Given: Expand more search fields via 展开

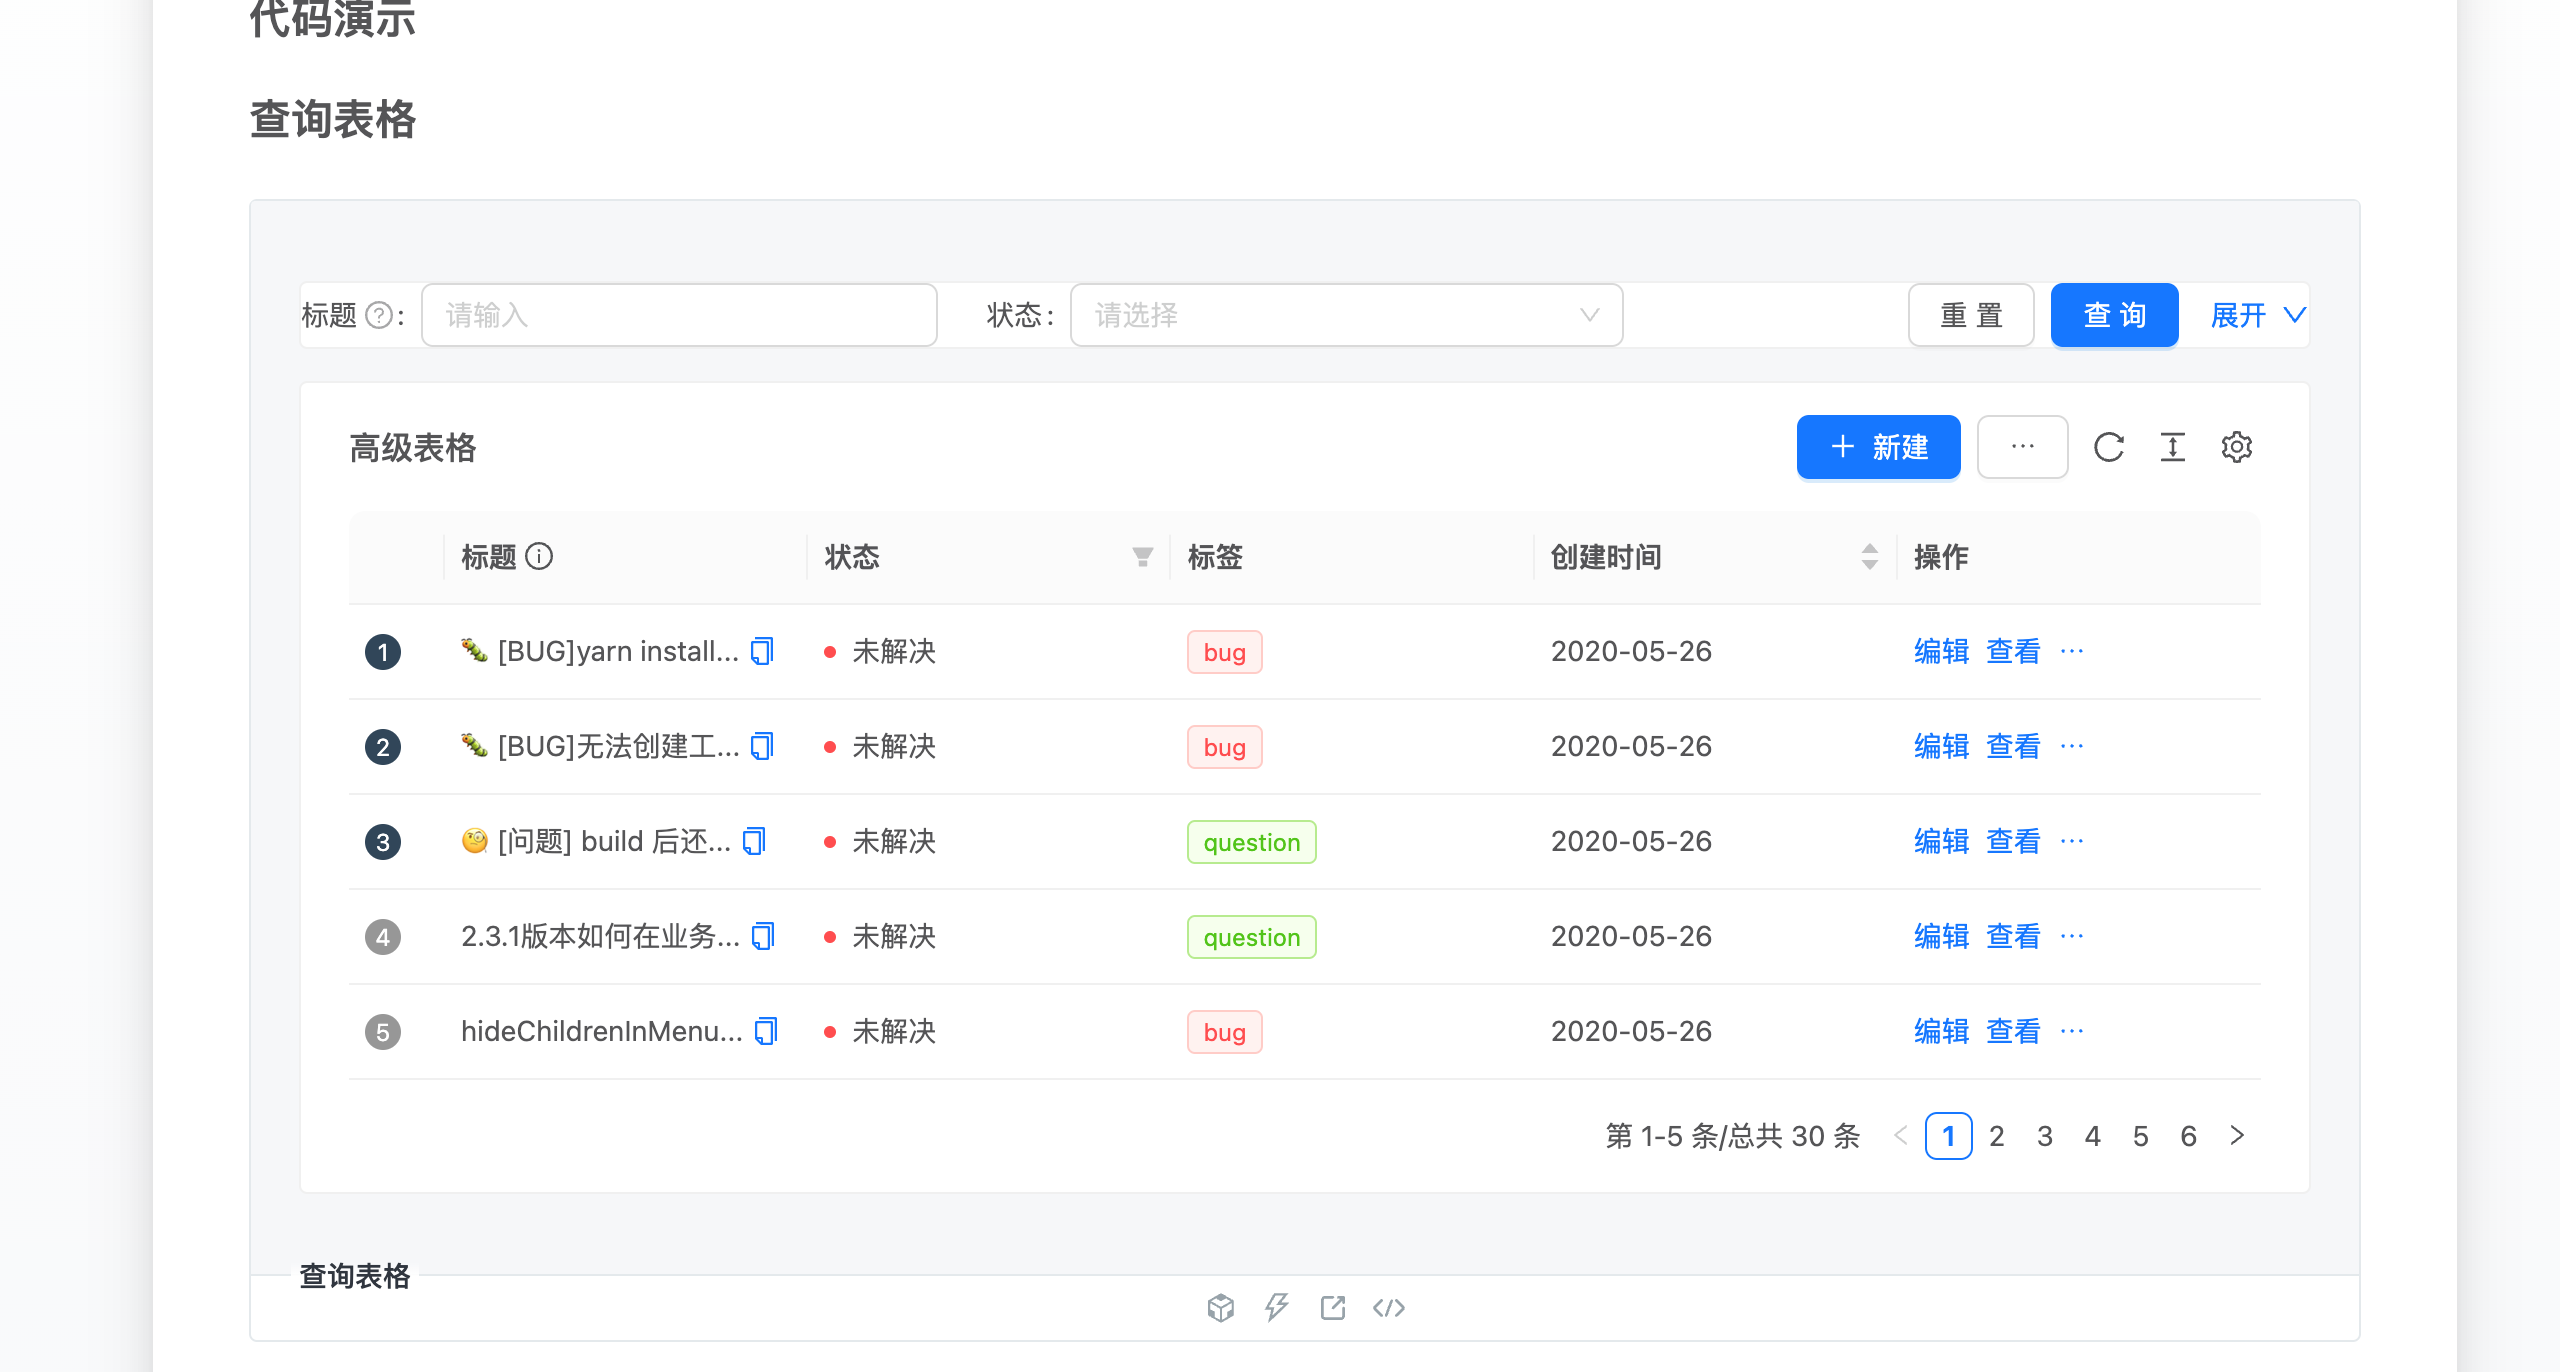Looking at the screenshot, I should 2253,315.
